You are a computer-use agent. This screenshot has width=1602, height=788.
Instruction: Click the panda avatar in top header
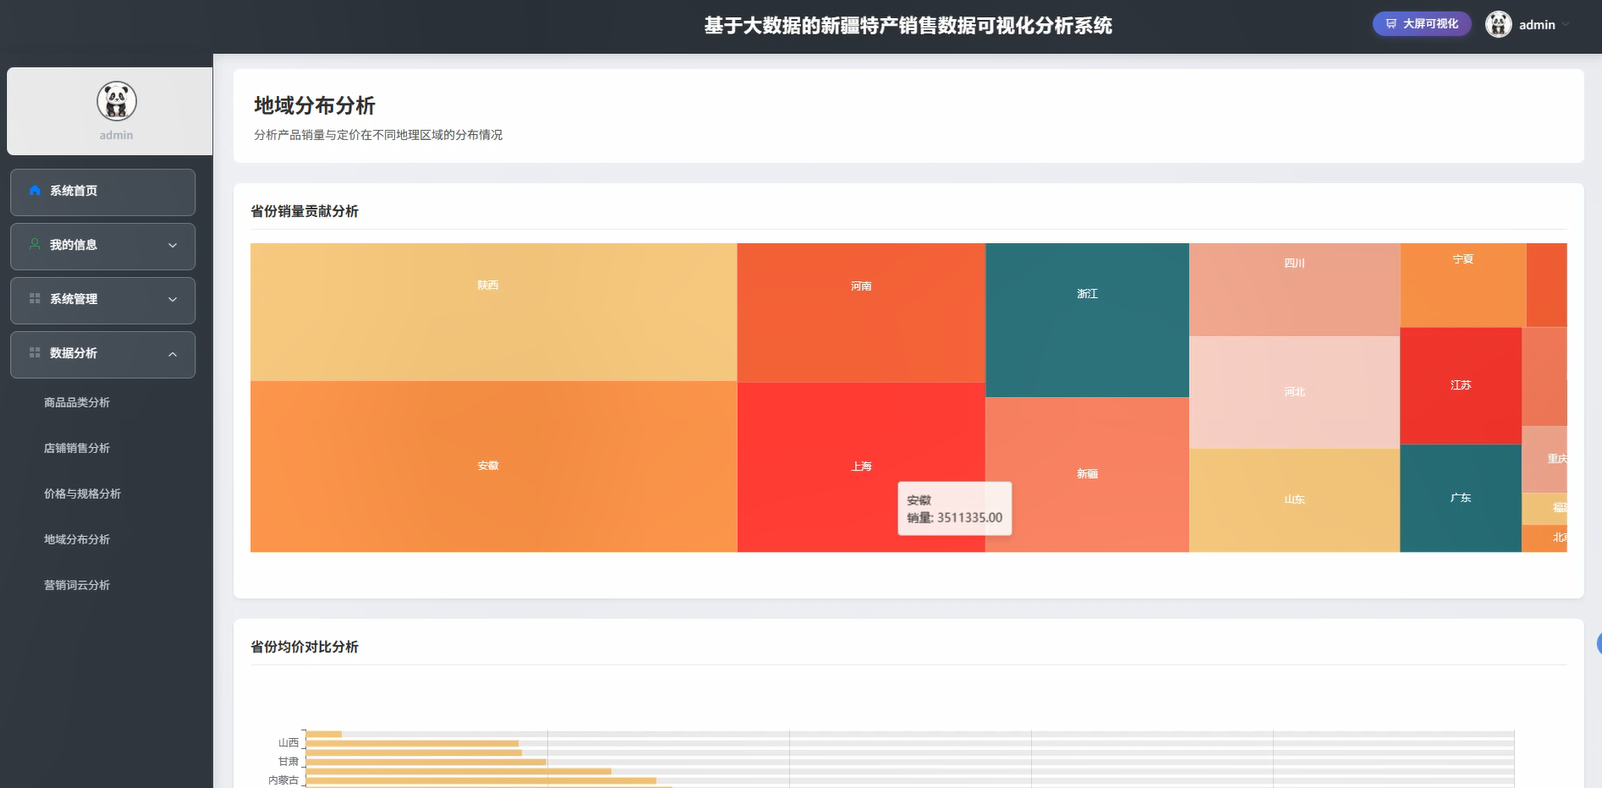pos(1498,24)
